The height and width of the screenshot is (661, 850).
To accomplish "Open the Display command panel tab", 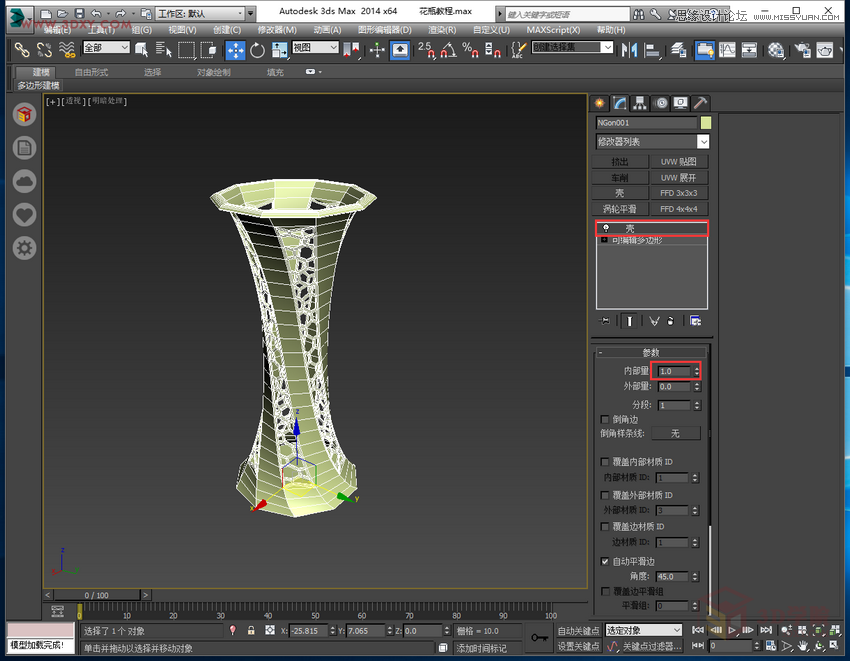I will point(681,103).
